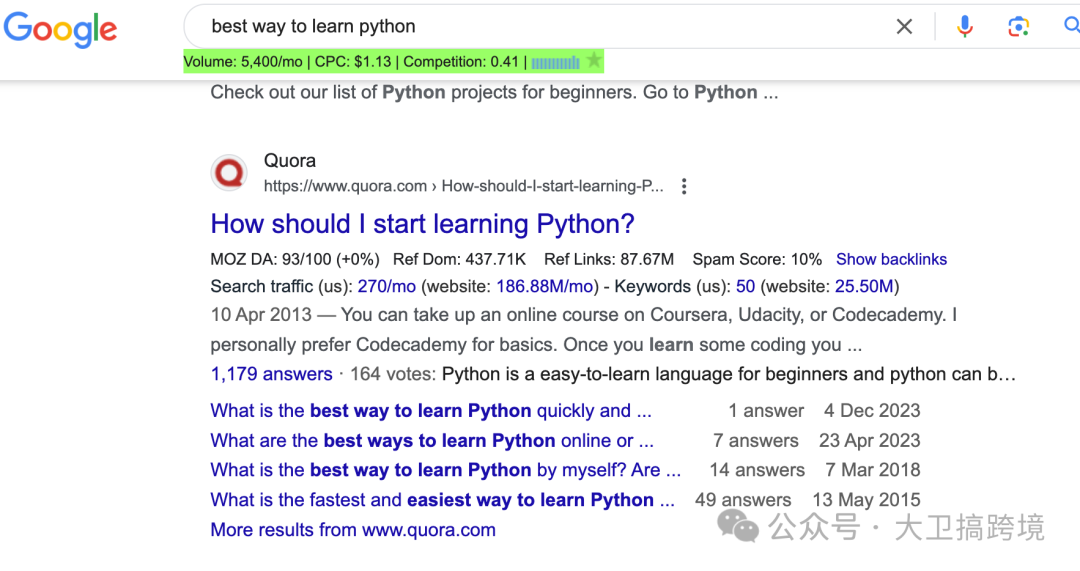The height and width of the screenshot is (571, 1080).
Task: Open 'learn Python by myself' link
Action: click(x=446, y=470)
